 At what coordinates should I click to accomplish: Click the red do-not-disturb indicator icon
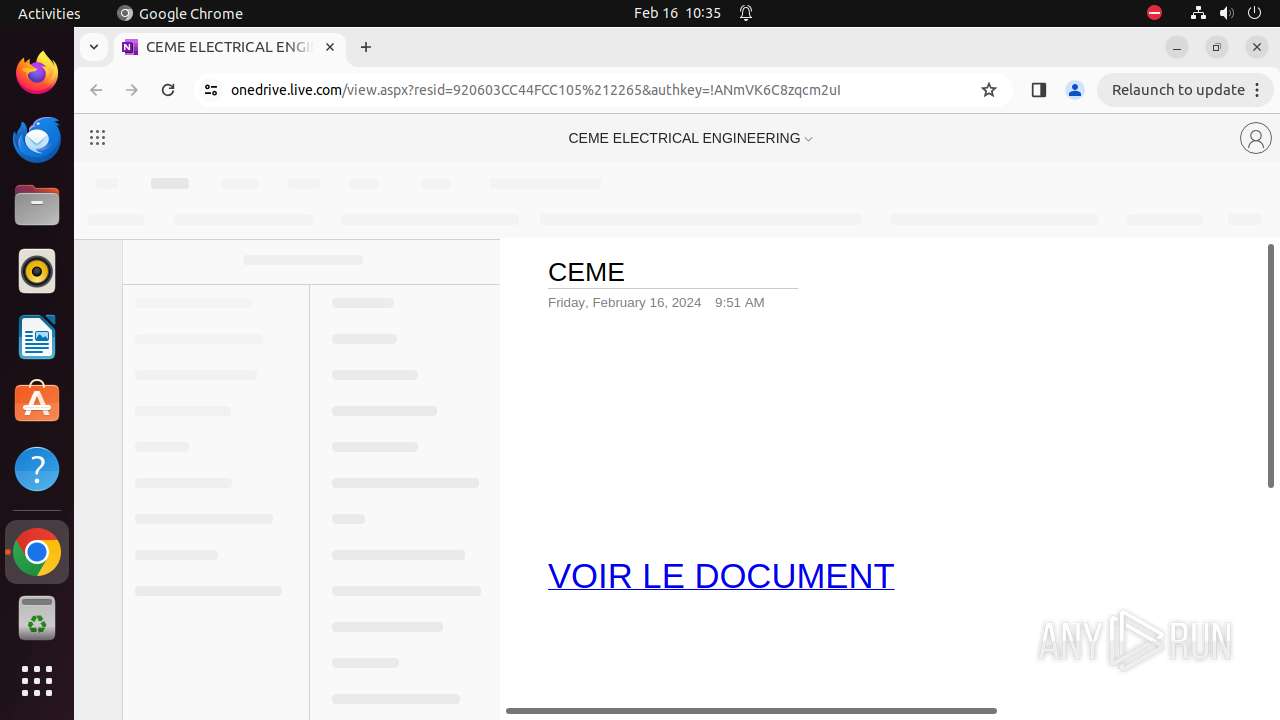(x=1154, y=13)
